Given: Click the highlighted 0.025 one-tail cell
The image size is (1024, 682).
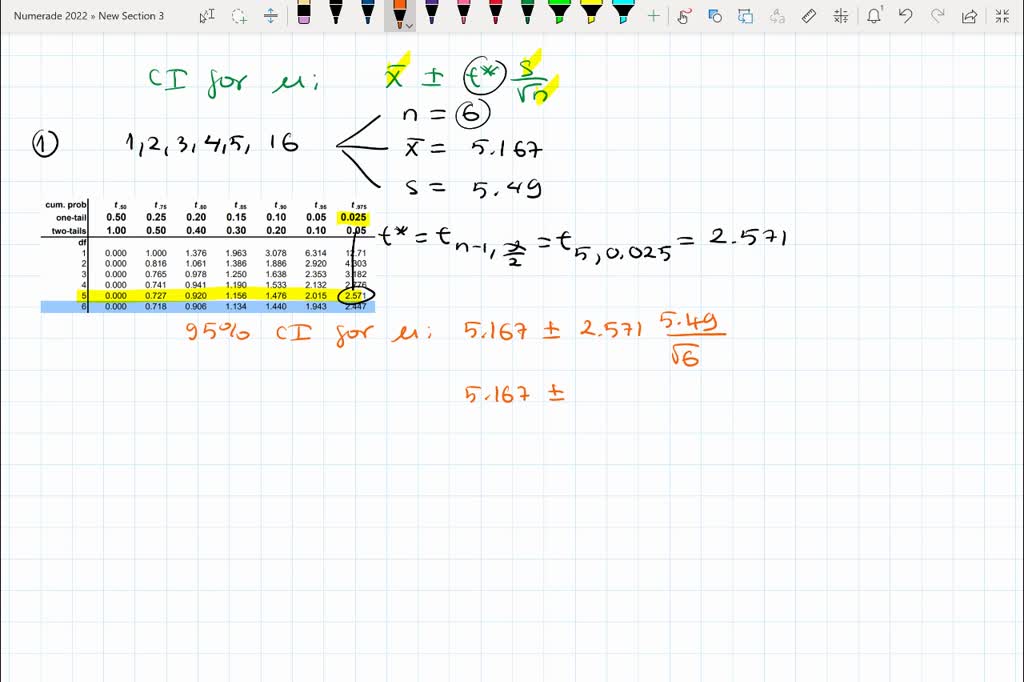Looking at the screenshot, I should [353, 218].
